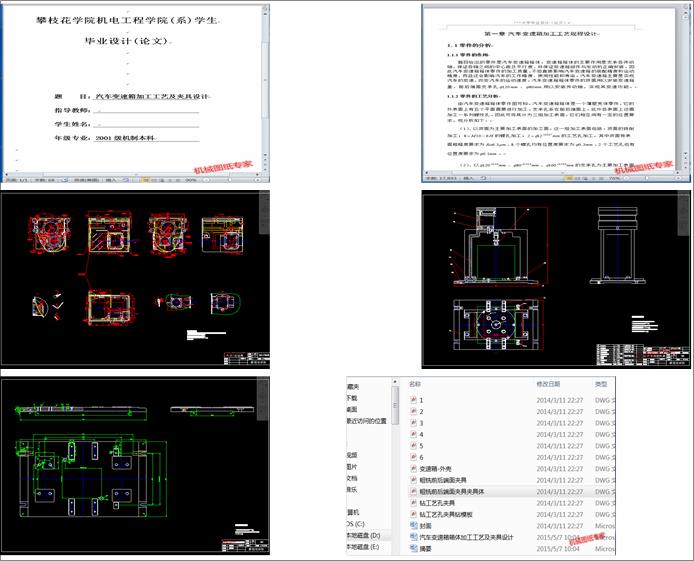Select DWG file icon for file 4
This screenshot has width=694, height=561.
pyautogui.click(x=414, y=434)
